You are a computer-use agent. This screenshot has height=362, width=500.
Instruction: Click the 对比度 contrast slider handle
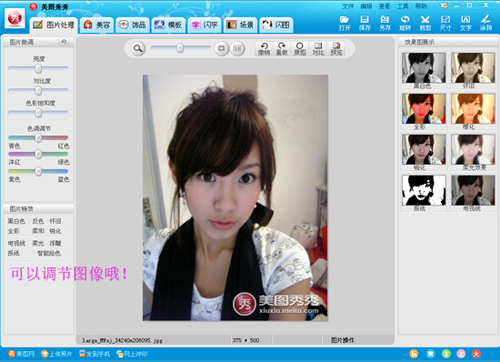click(38, 90)
